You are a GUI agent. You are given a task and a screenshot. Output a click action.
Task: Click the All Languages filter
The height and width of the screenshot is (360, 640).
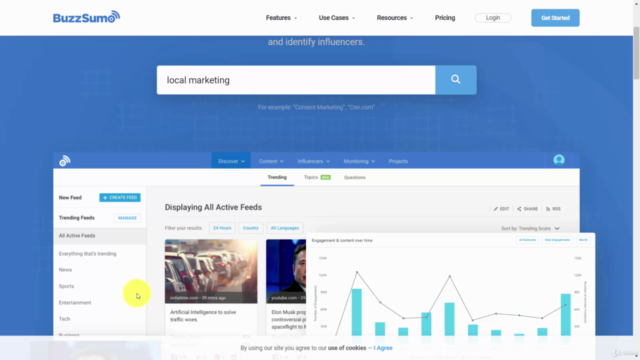point(284,228)
